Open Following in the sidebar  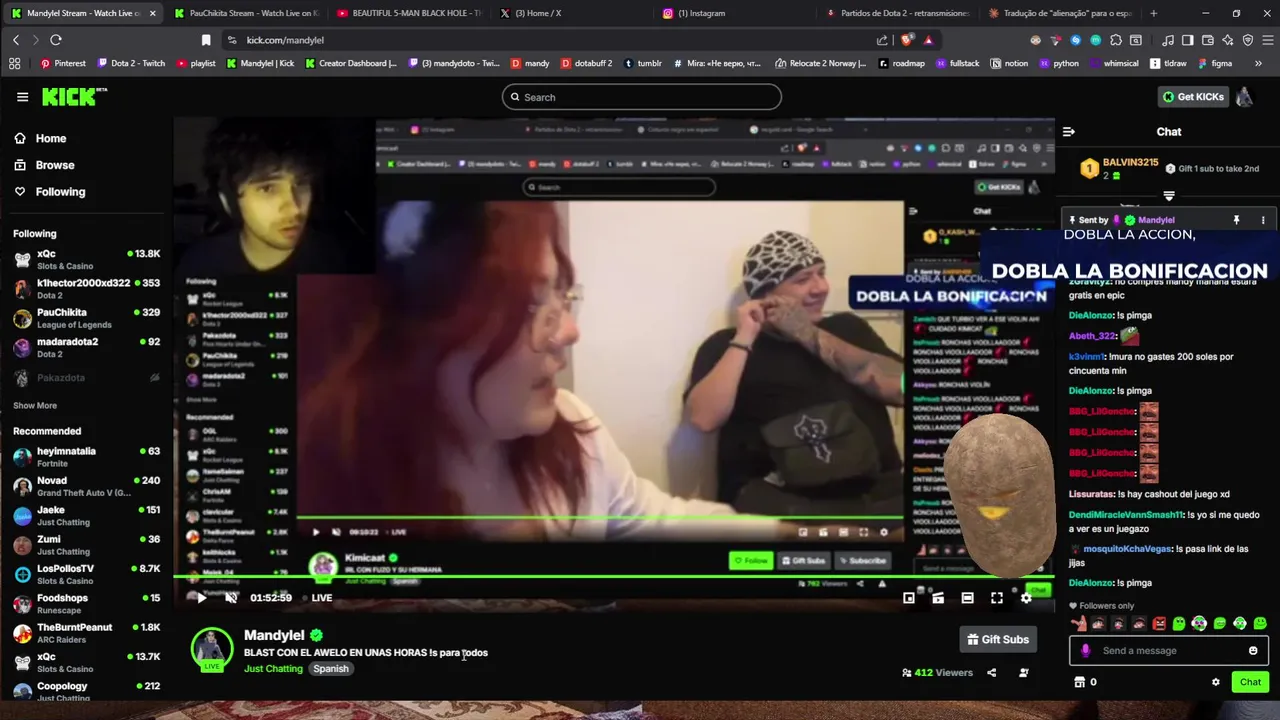(x=49, y=192)
